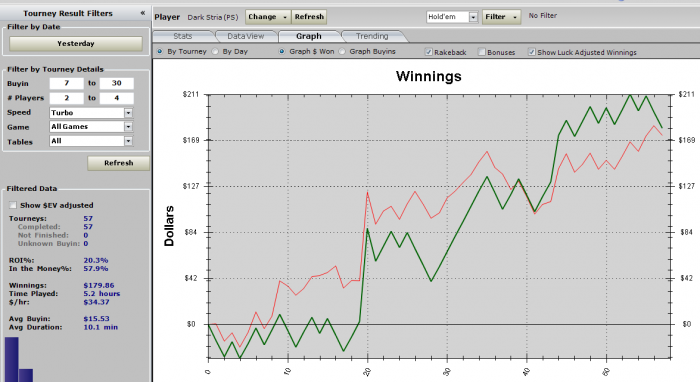Screen dimensions: 700x382
Task: Open the Trending tab
Action: click(x=372, y=36)
